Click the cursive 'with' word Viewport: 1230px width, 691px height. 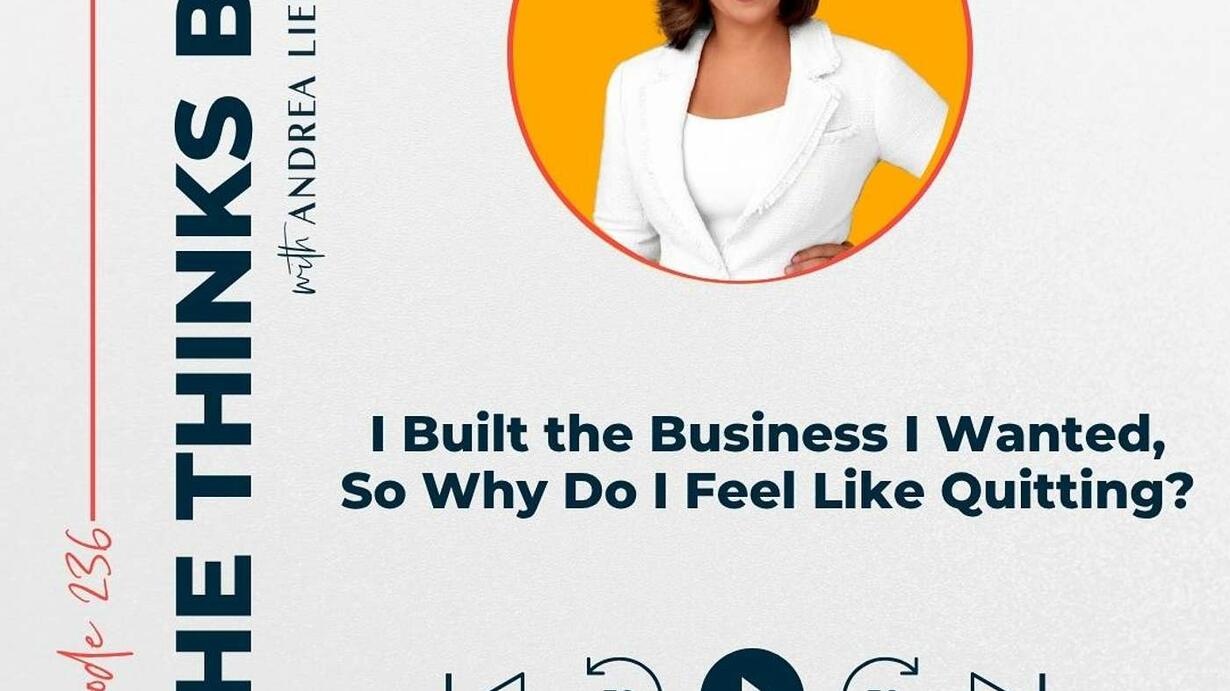pyautogui.click(x=306, y=262)
